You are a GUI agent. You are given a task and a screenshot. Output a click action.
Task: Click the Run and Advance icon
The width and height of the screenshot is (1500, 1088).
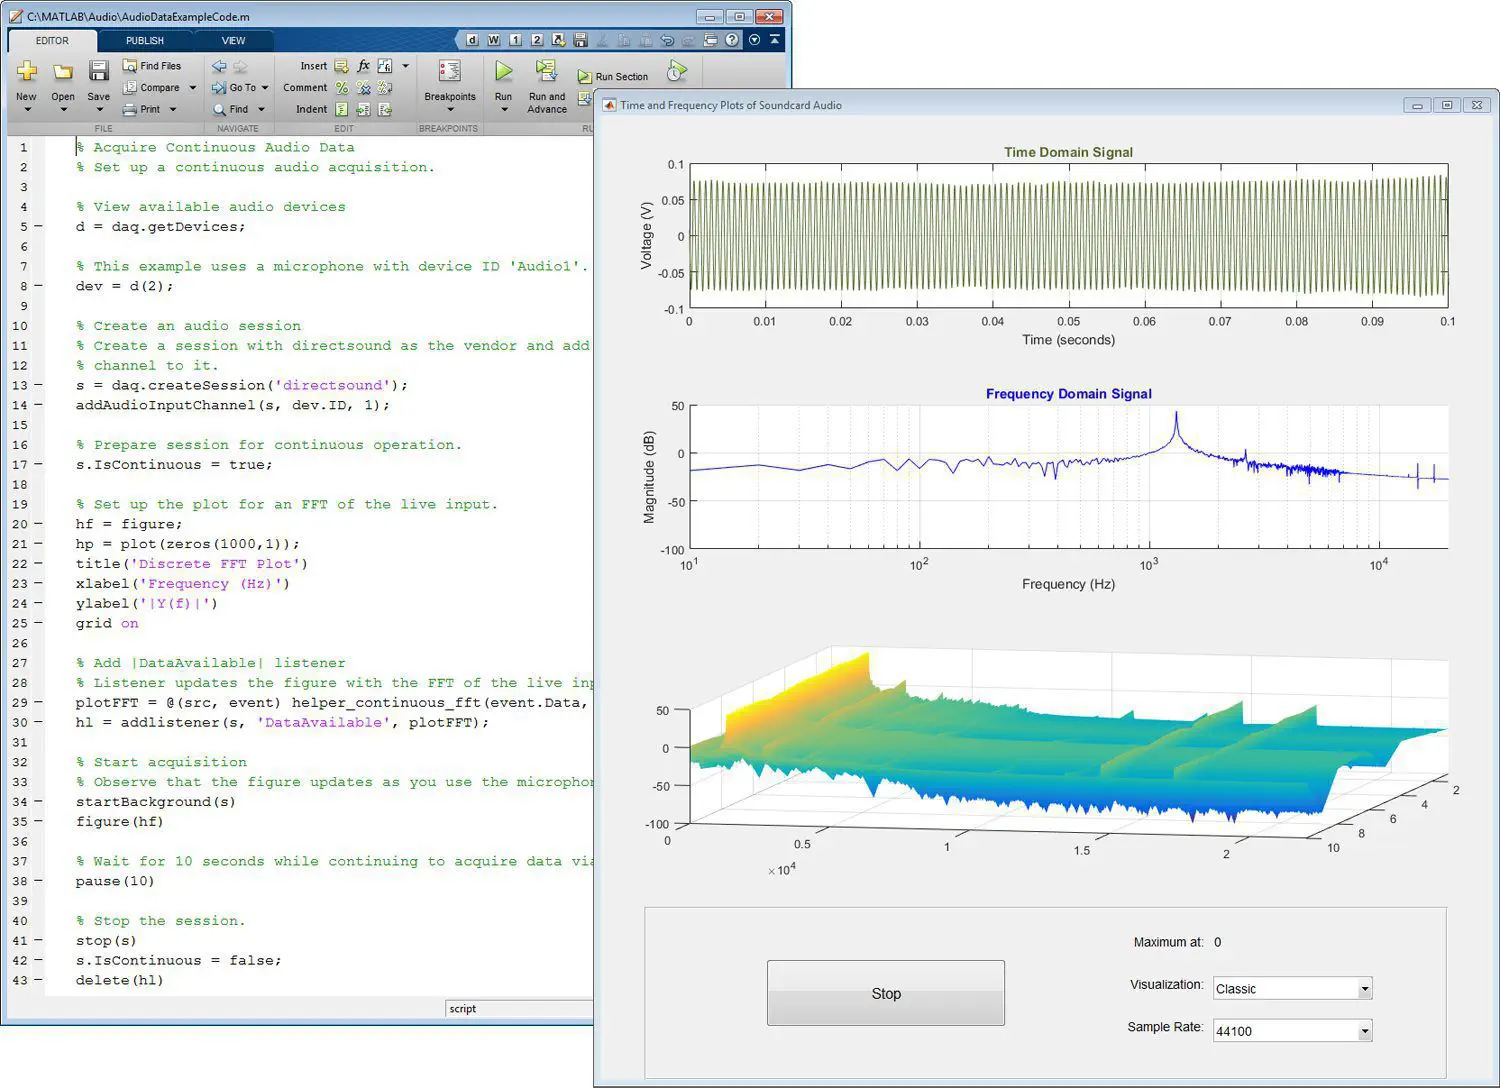546,71
